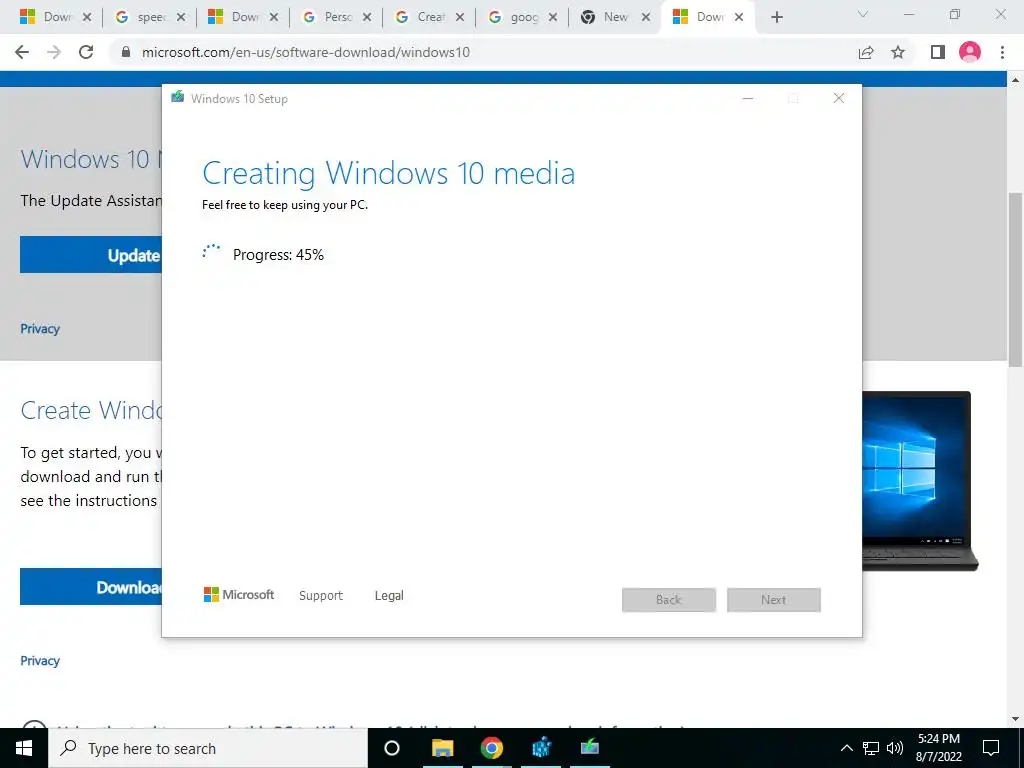Share this page icon in address bar
This screenshot has width=1024, height=768.
tap(866, 52)
